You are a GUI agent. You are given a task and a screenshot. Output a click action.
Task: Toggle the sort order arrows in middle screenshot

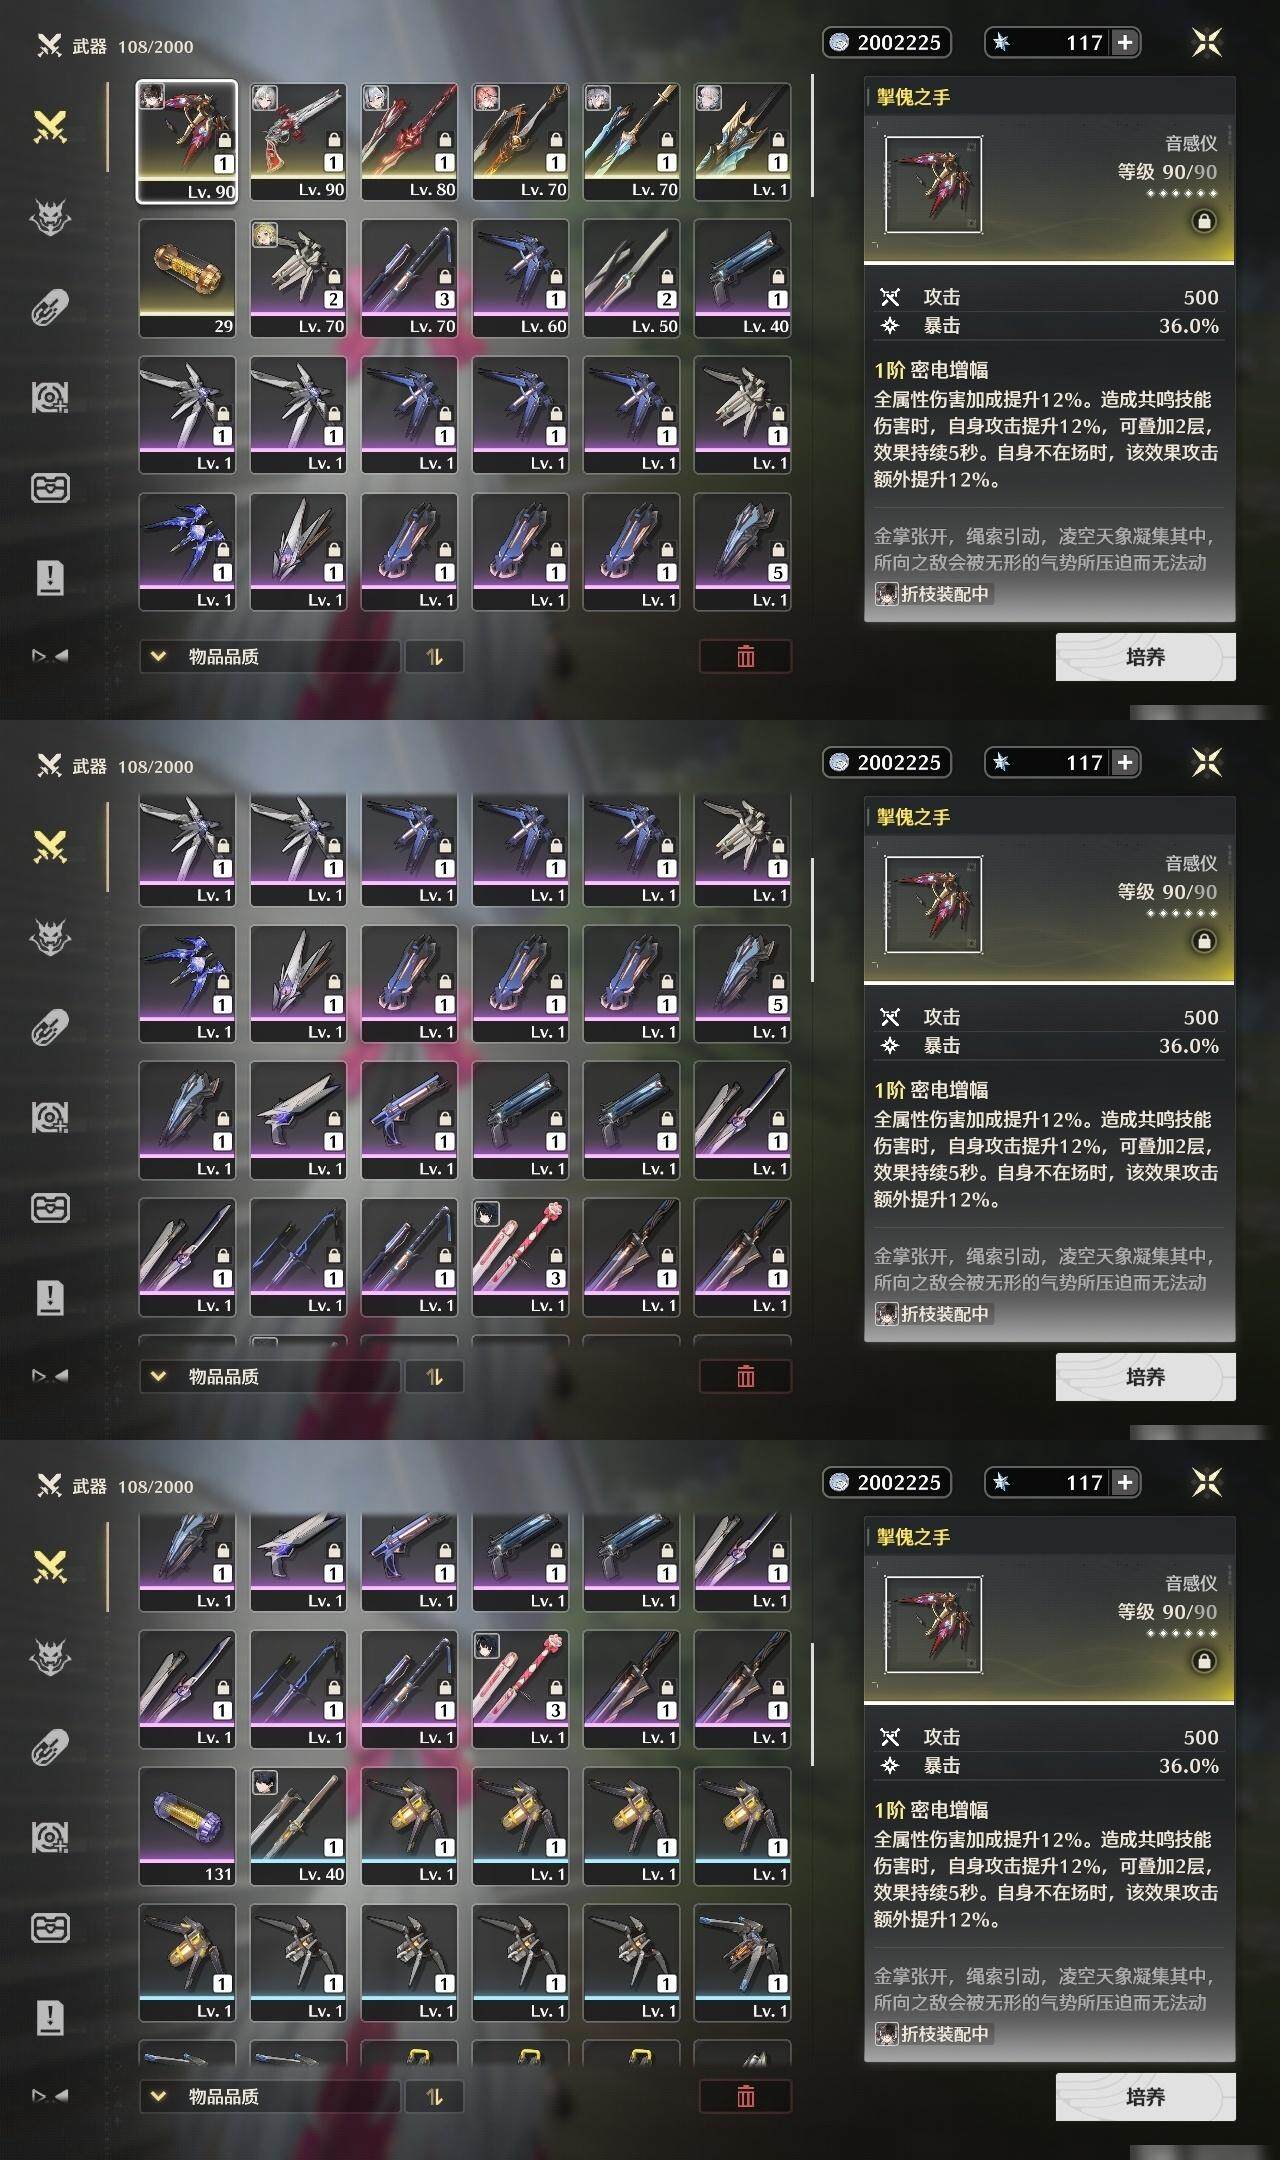tap(434, 1376)
